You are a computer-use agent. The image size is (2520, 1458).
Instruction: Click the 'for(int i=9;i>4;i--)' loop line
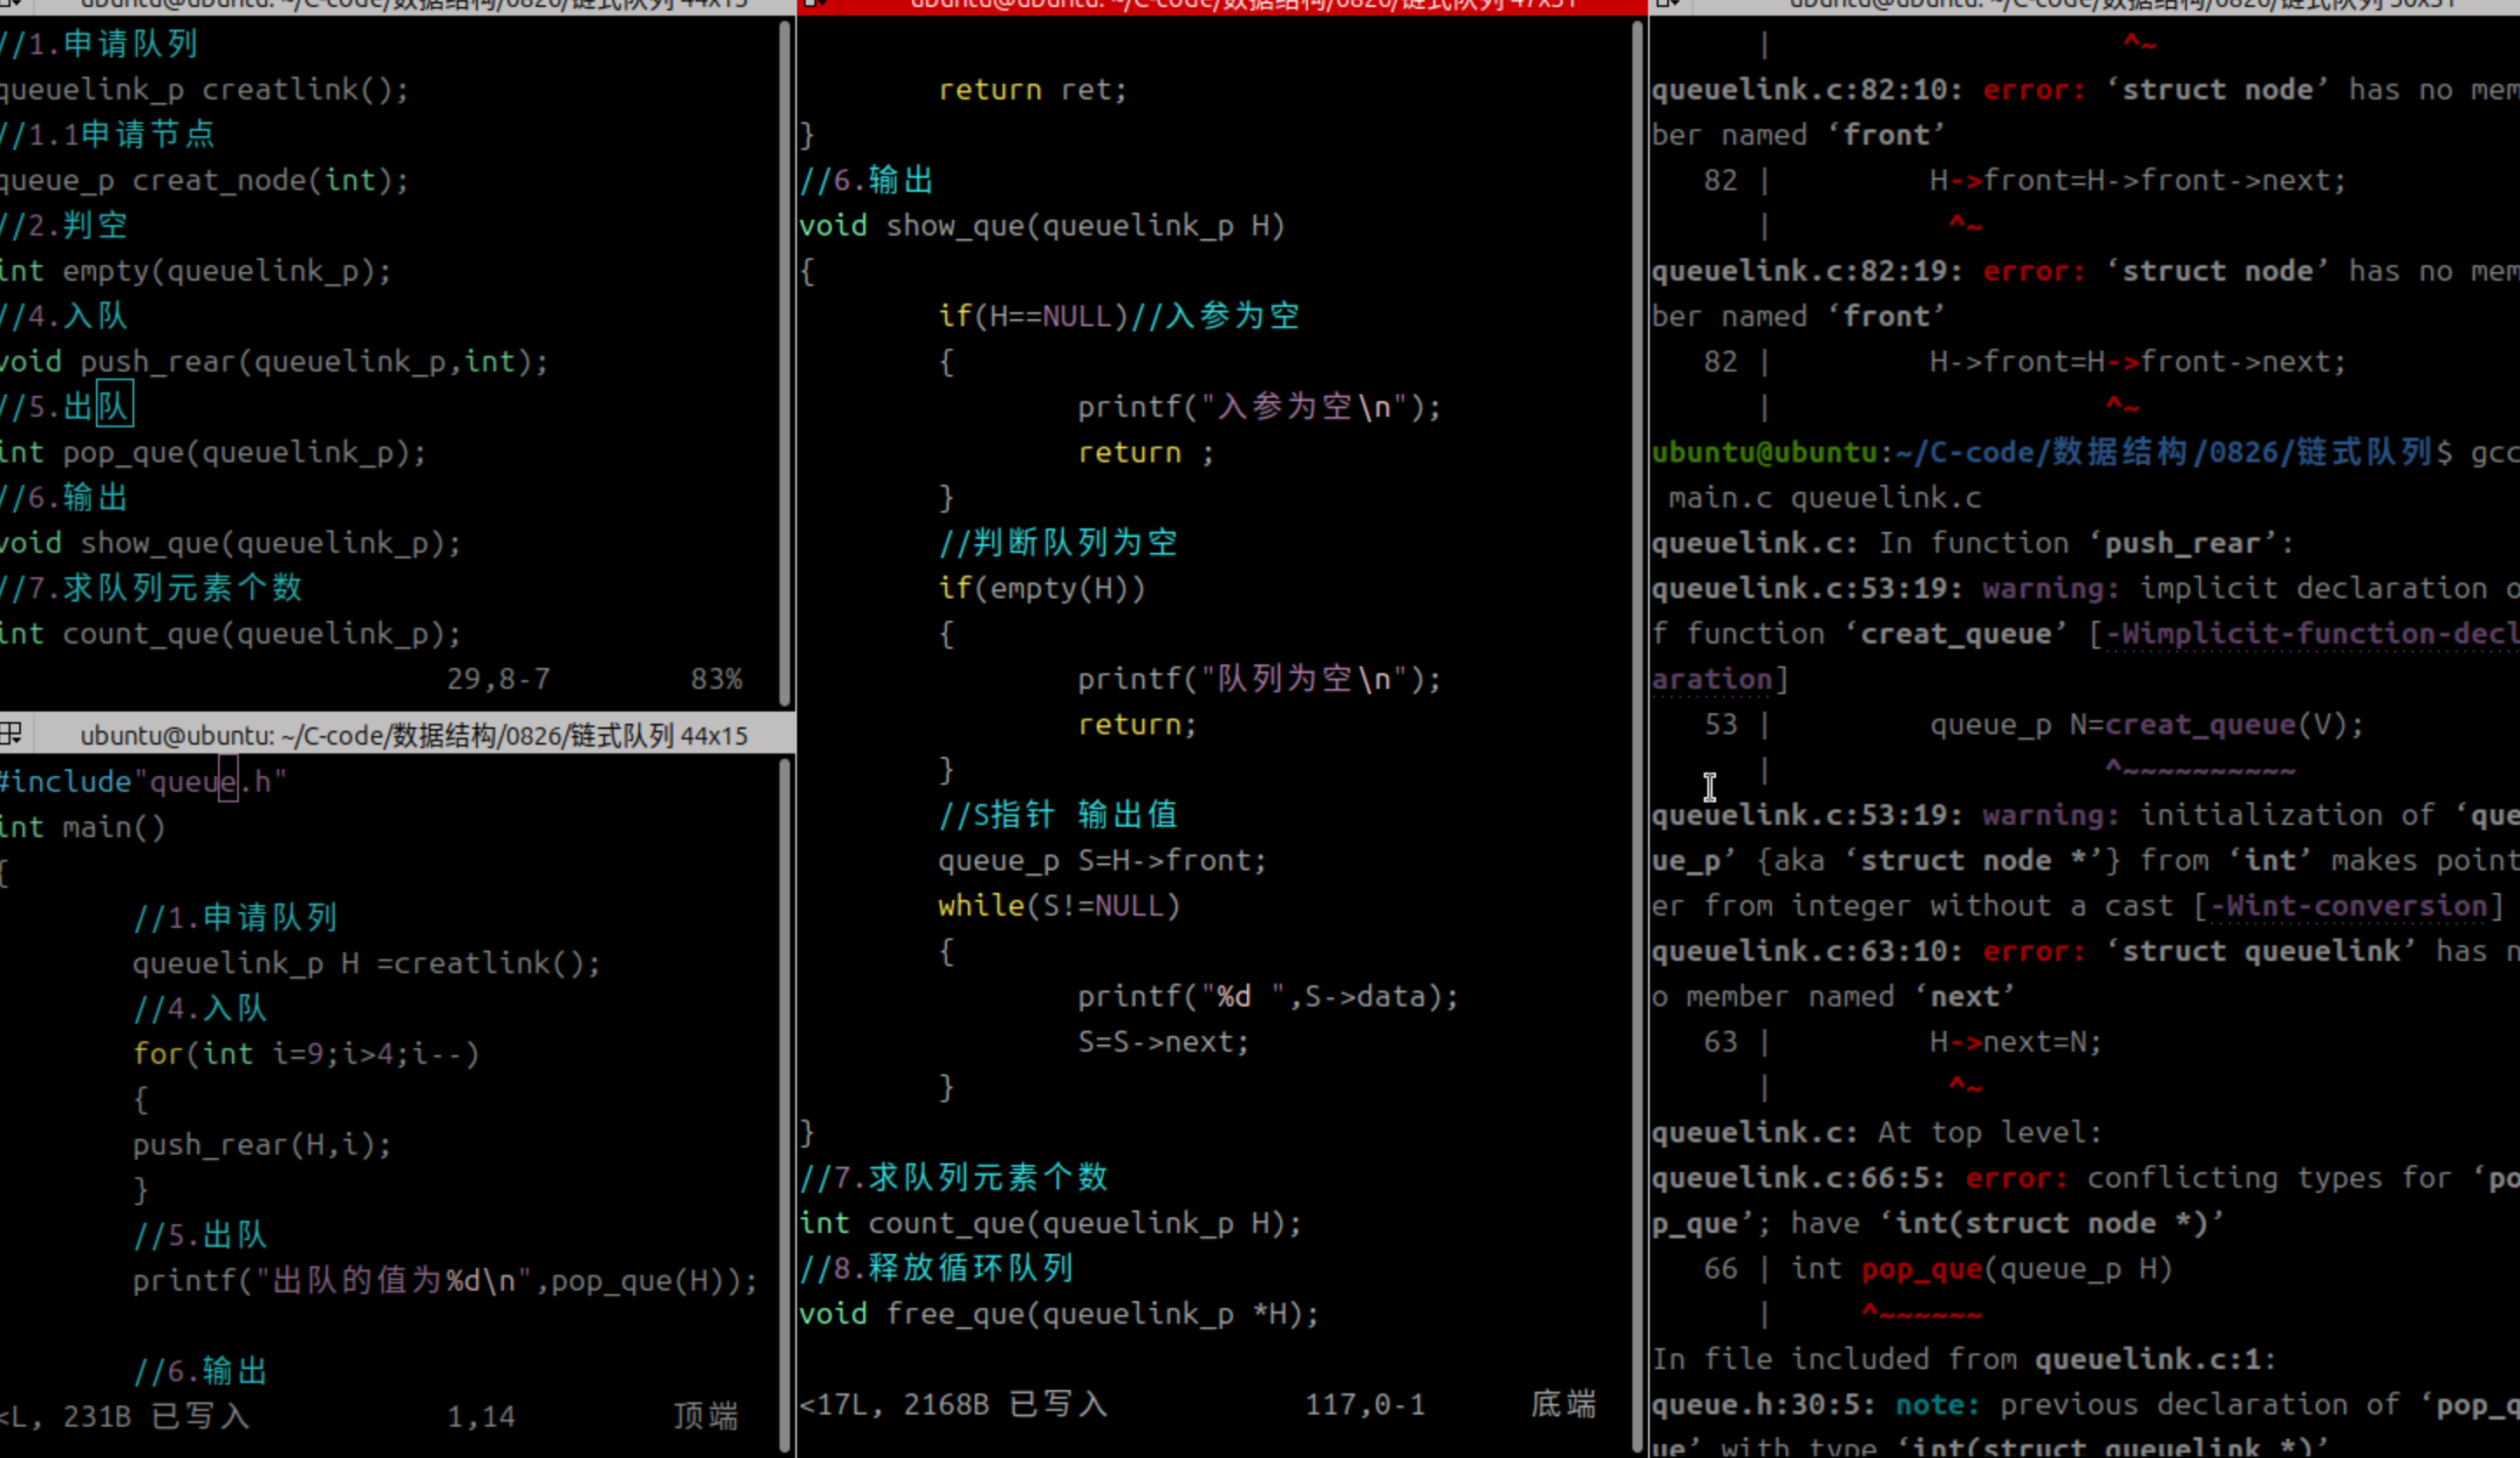[306, 1054]
